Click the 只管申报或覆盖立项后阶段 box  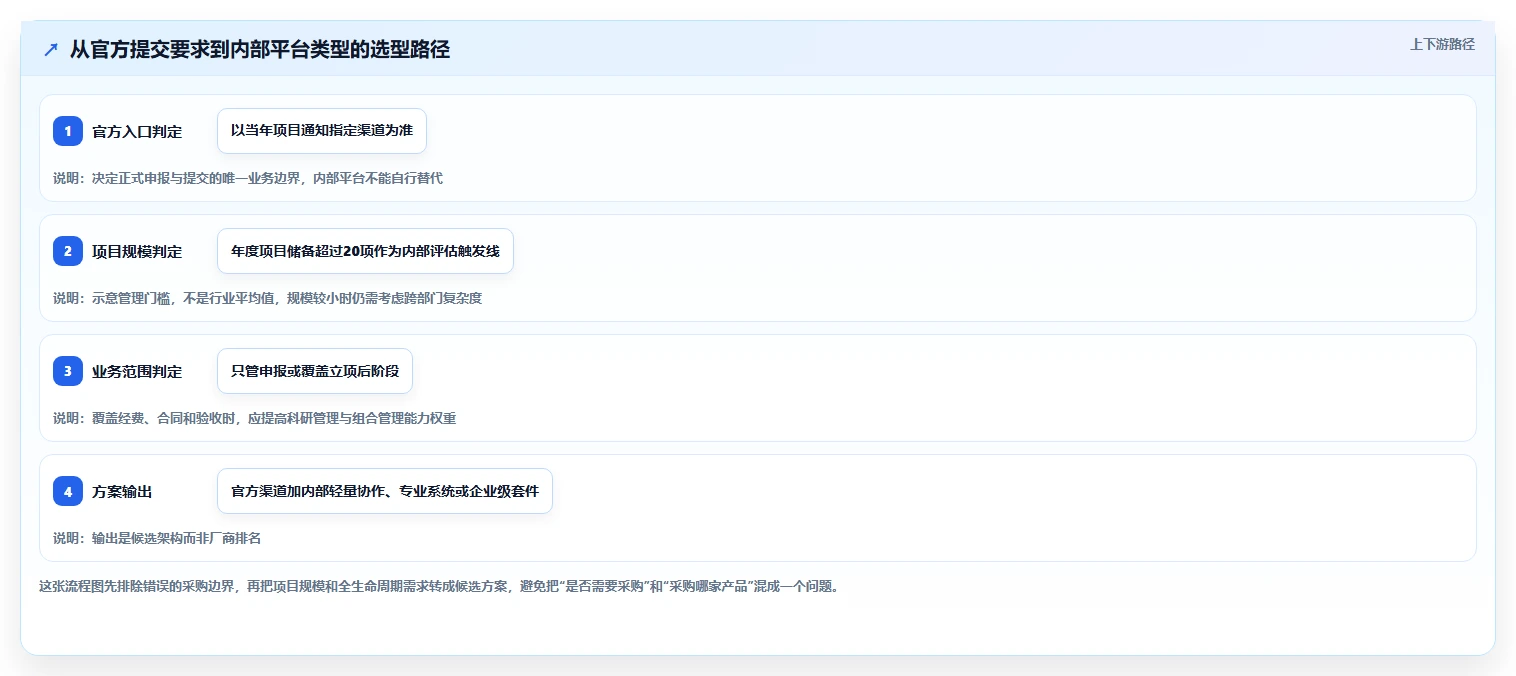(315, 371)
